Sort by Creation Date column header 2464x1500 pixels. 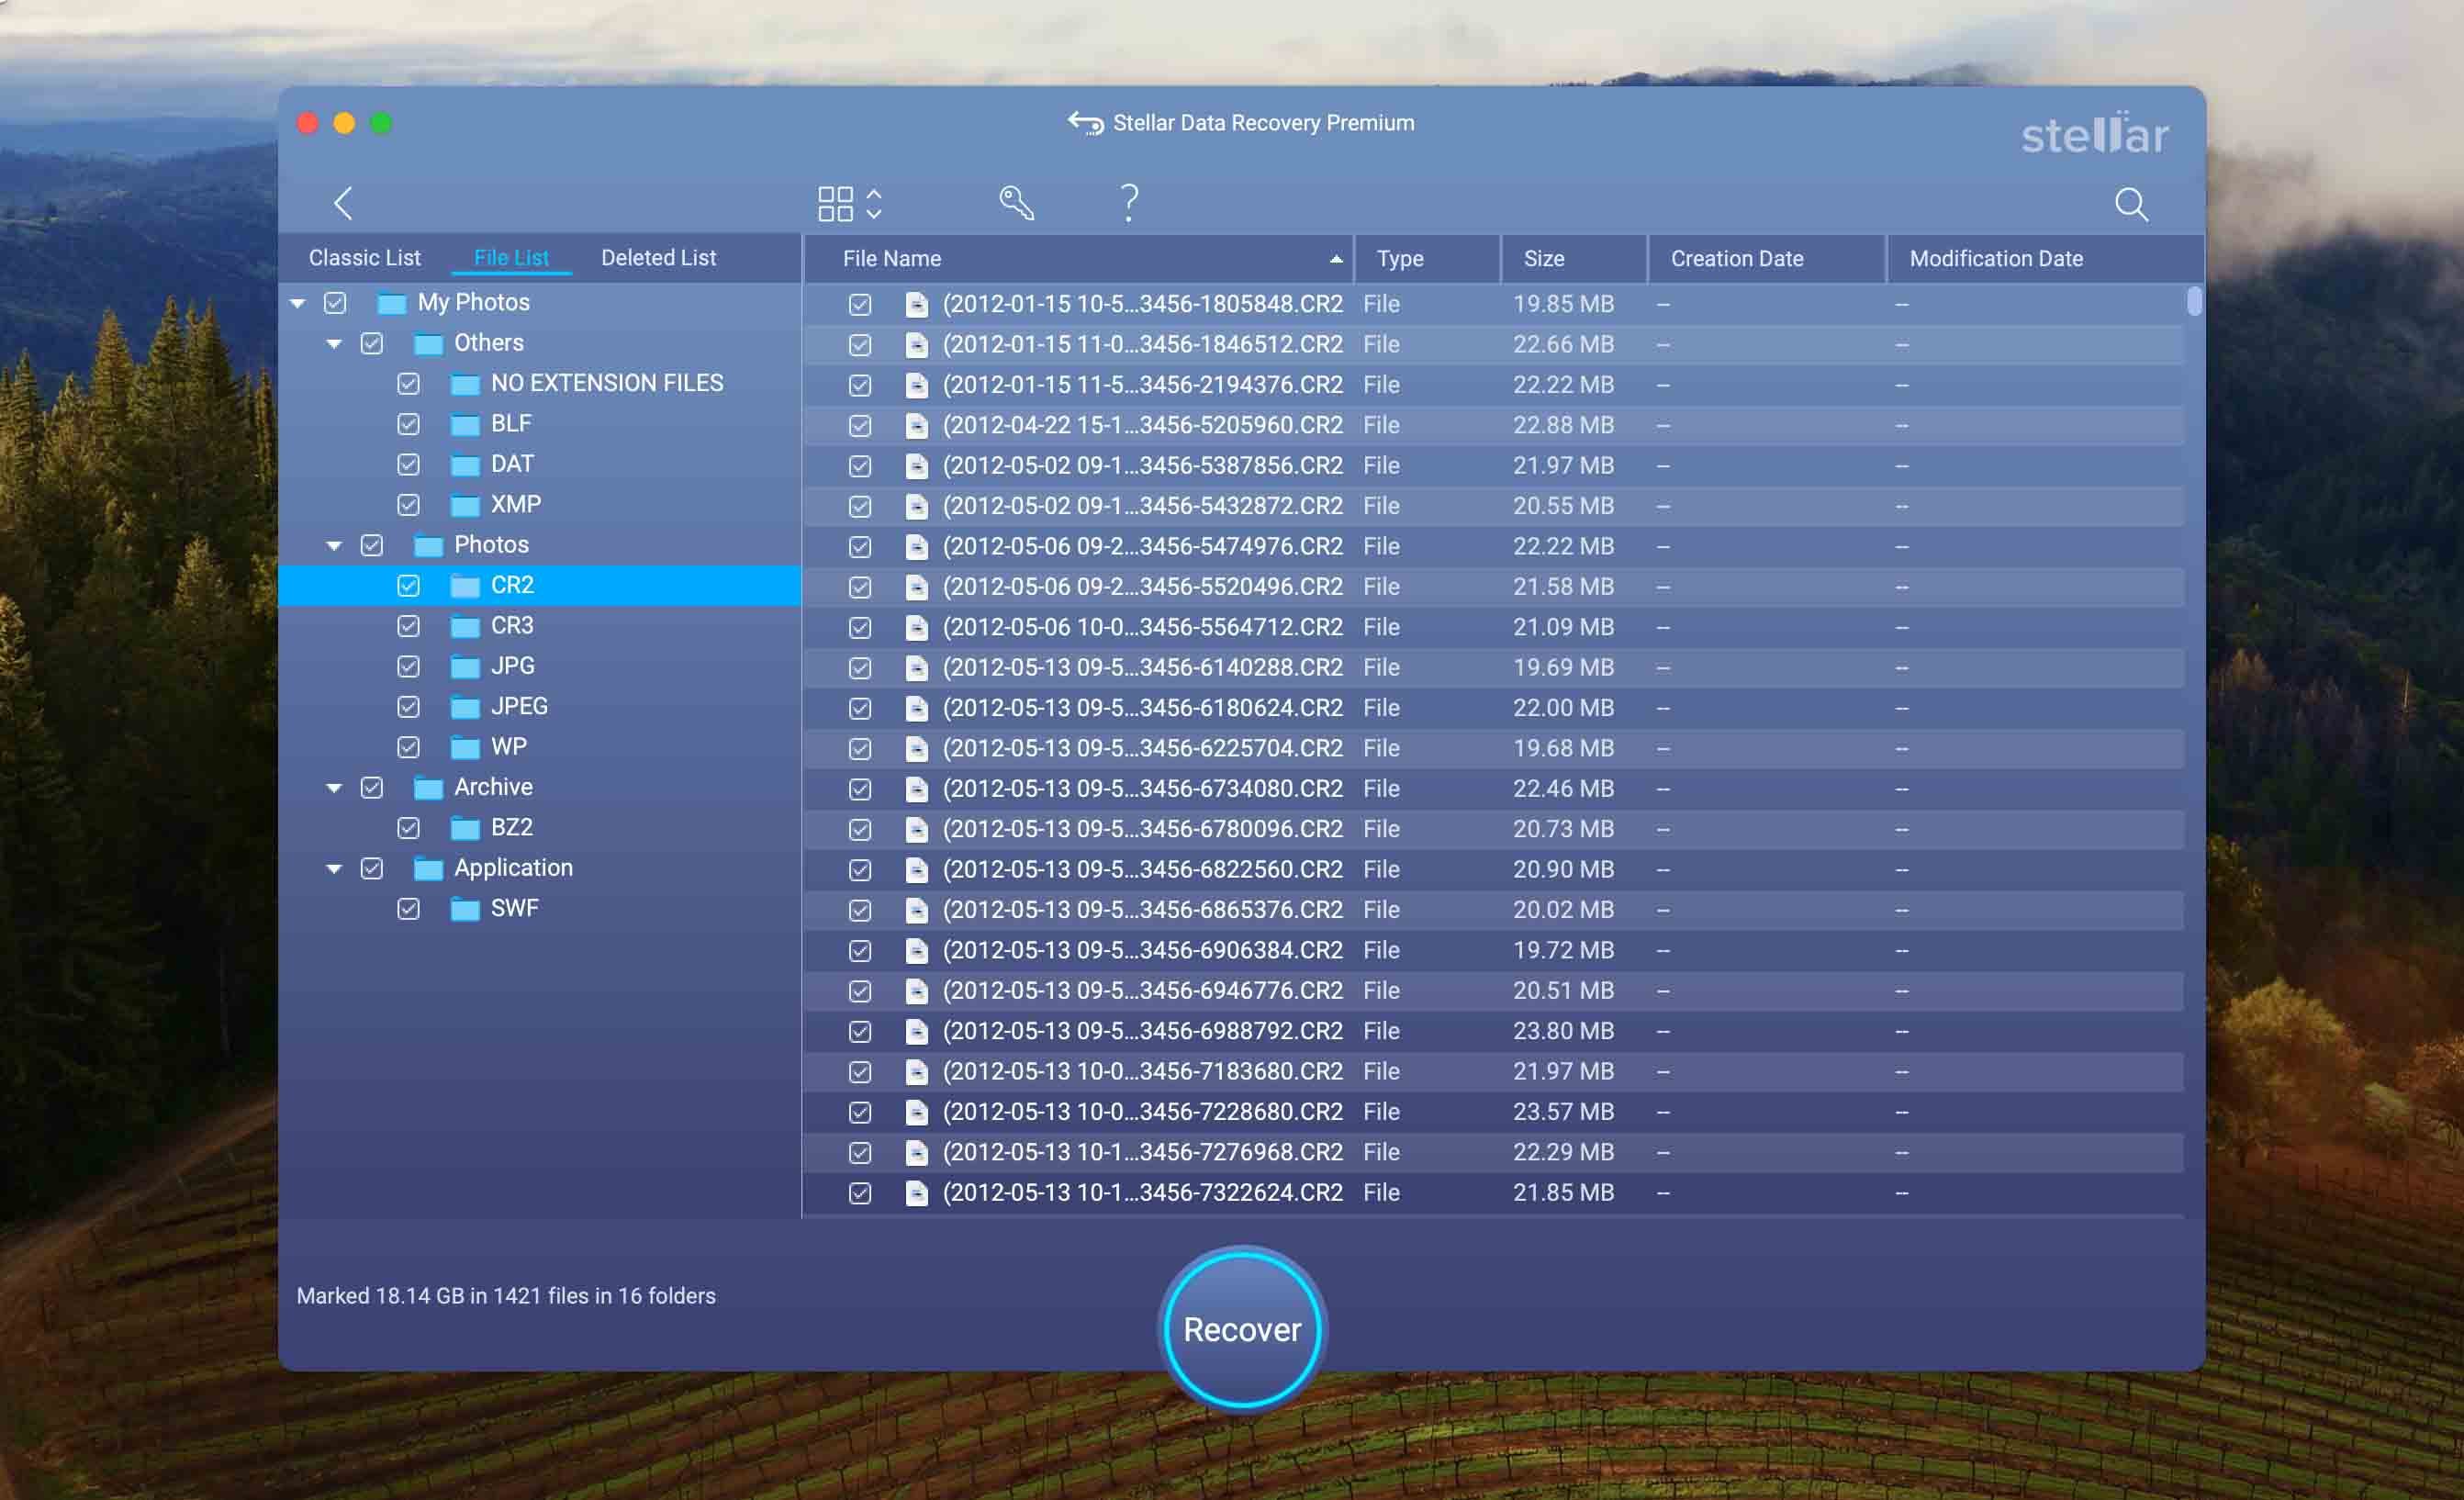point(1767,259)
